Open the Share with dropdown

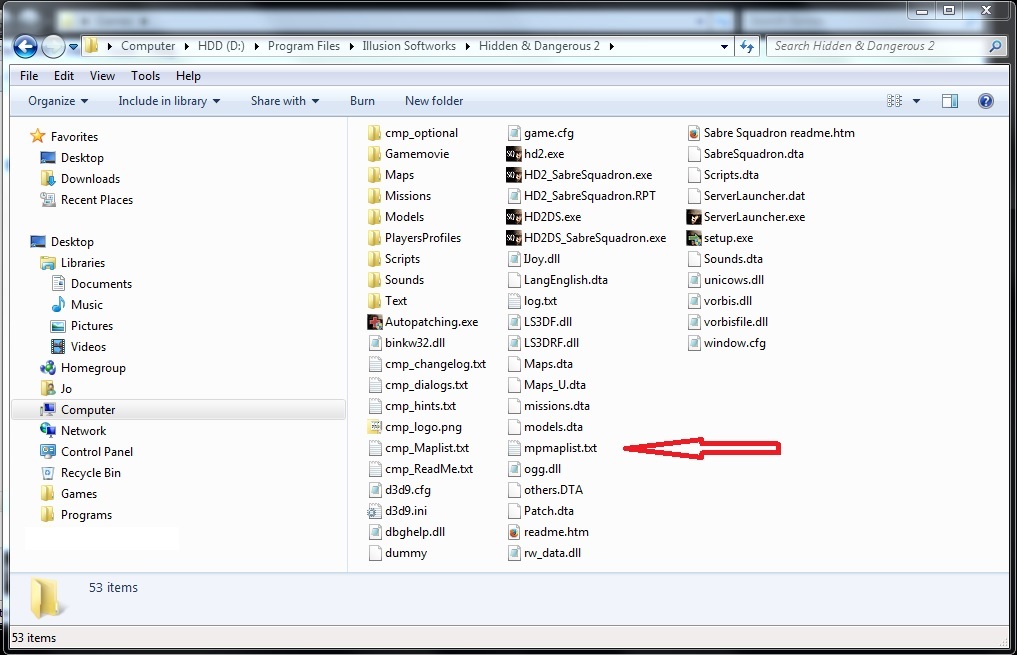point(285,101)
